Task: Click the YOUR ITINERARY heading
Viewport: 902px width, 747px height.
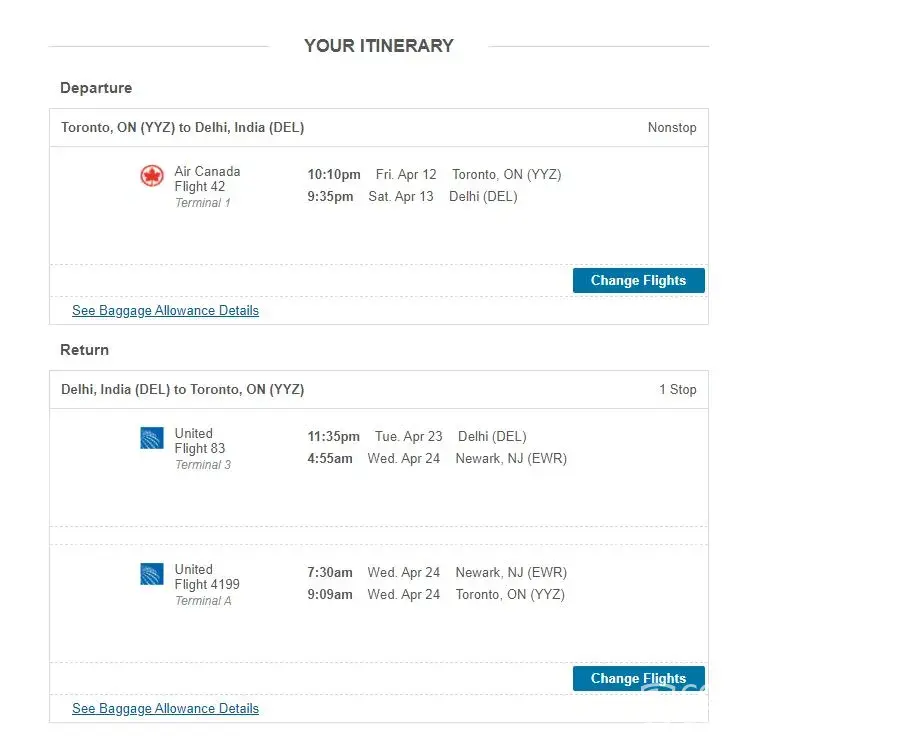Action: (x=378, y=46)
